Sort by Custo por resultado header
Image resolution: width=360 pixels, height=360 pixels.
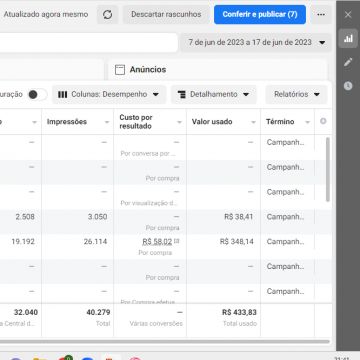click(x=136, y=122)
